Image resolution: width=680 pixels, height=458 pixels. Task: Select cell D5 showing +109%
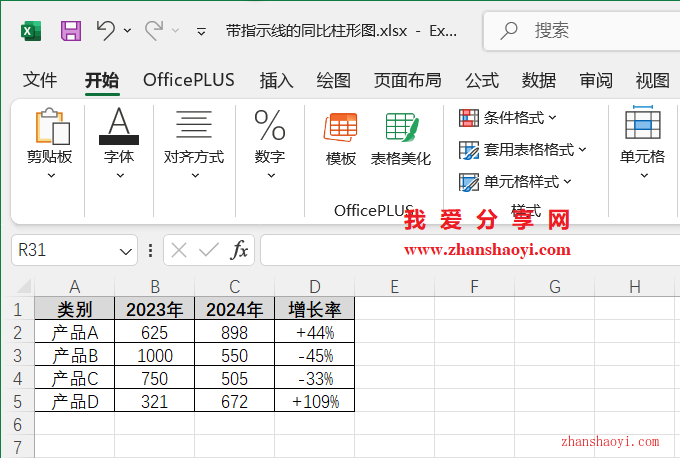pyautogui.click(x=314, y=401)
